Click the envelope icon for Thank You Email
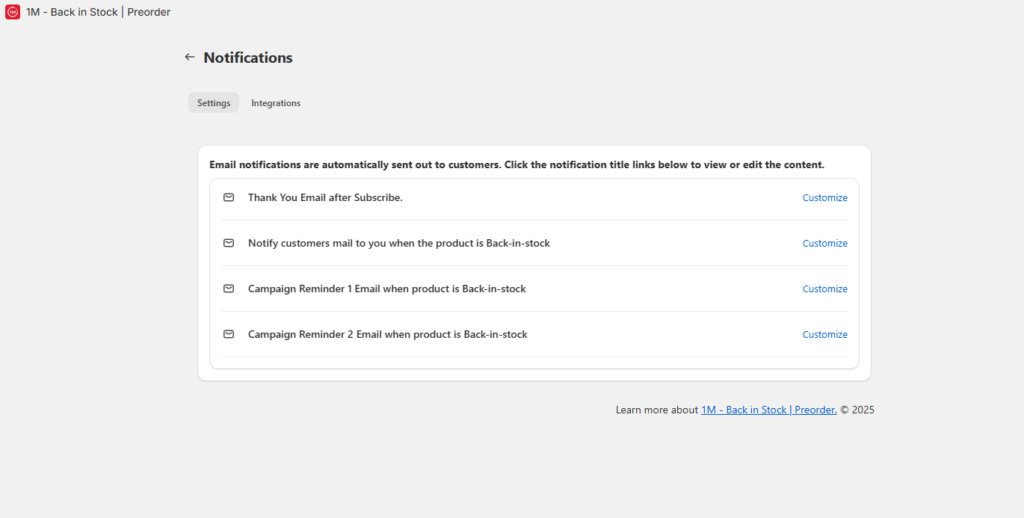Screen dimensions: 1024x518 point(229,197)
